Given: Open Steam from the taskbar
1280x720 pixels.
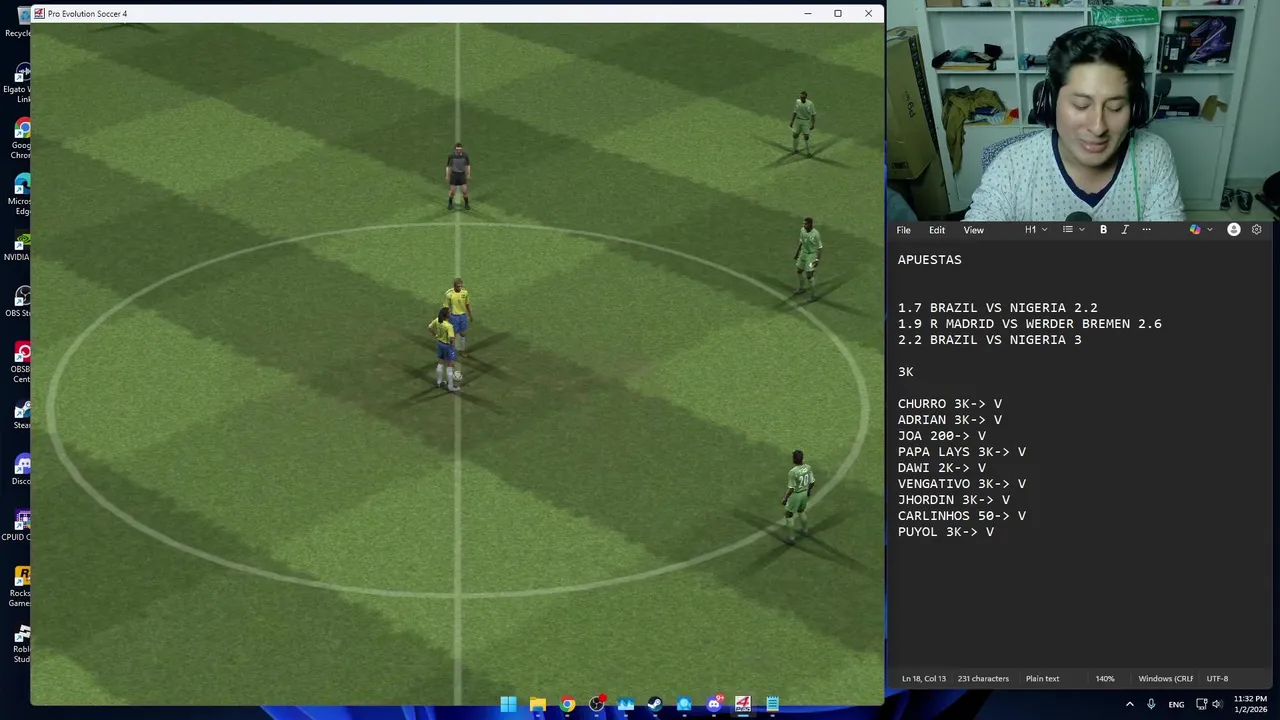Looking at the screenshot, I should [x=655, y=704].
